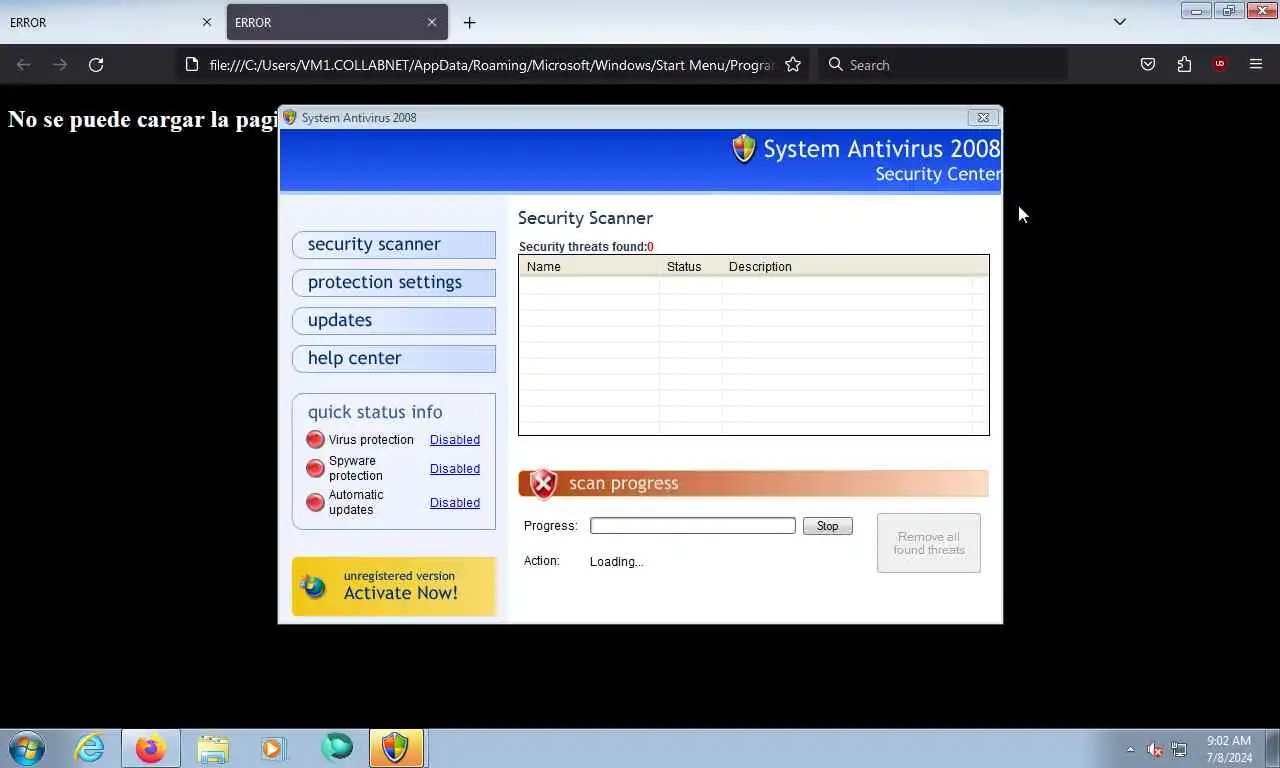Go to the updates section
The height and width of the screenshot is (768, 1280).
pyautogui.click(x=394, y=320)
